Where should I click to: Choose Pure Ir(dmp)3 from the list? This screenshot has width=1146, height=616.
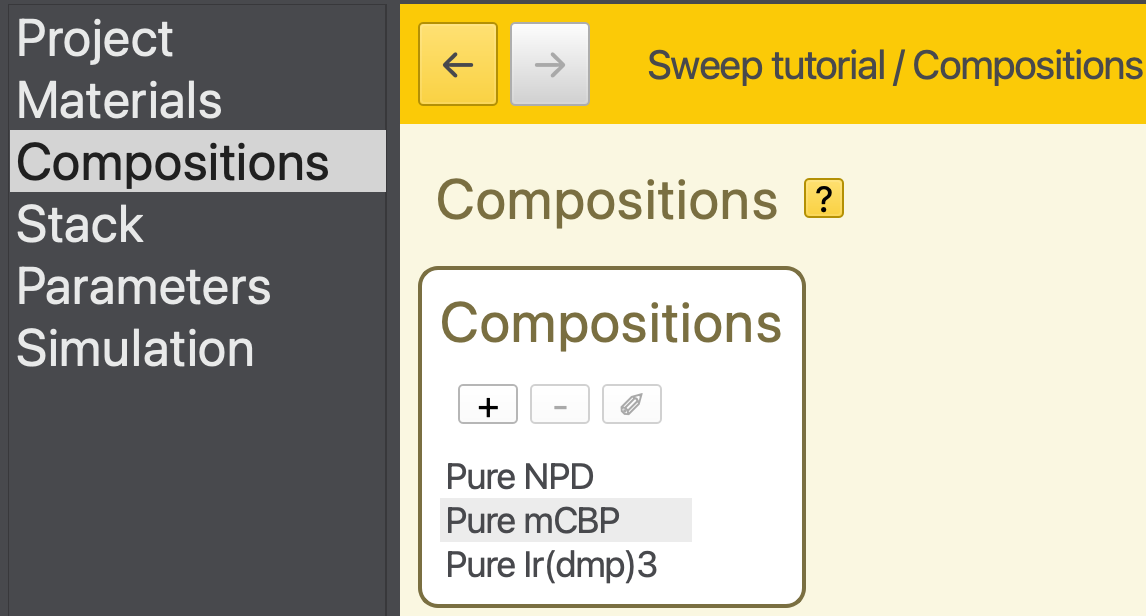coord(552,565)
